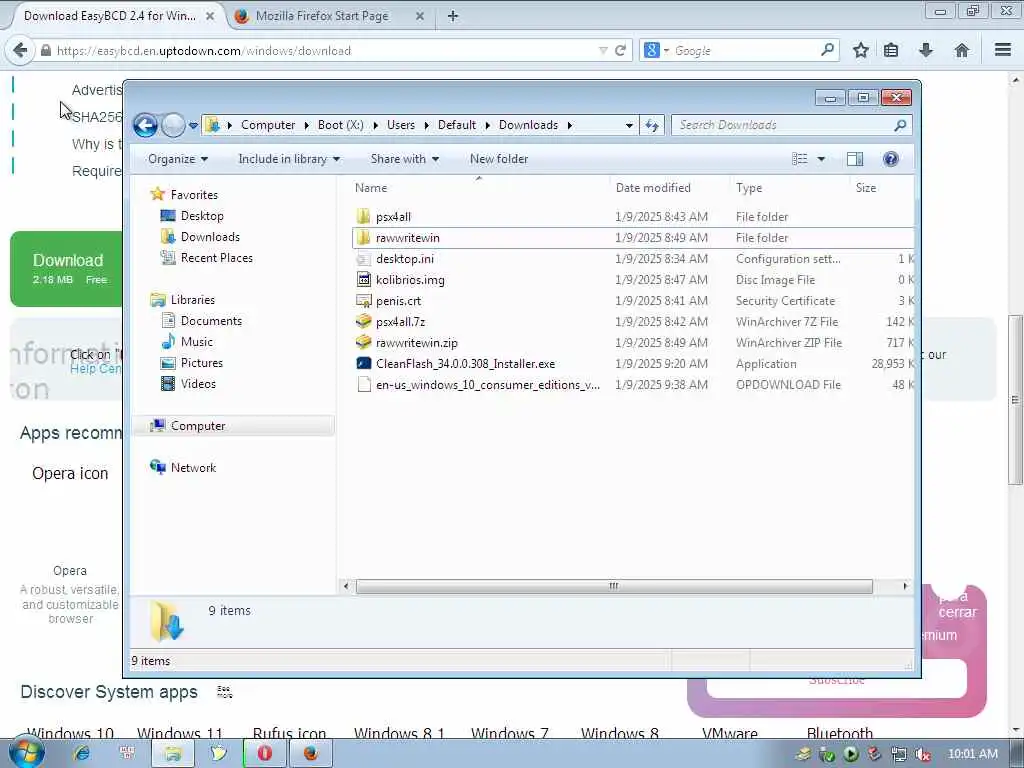The height and width of the screenshot is (768, 1024).
Task: Click the Users breadcrumb
Action: [x=400, y=125]
